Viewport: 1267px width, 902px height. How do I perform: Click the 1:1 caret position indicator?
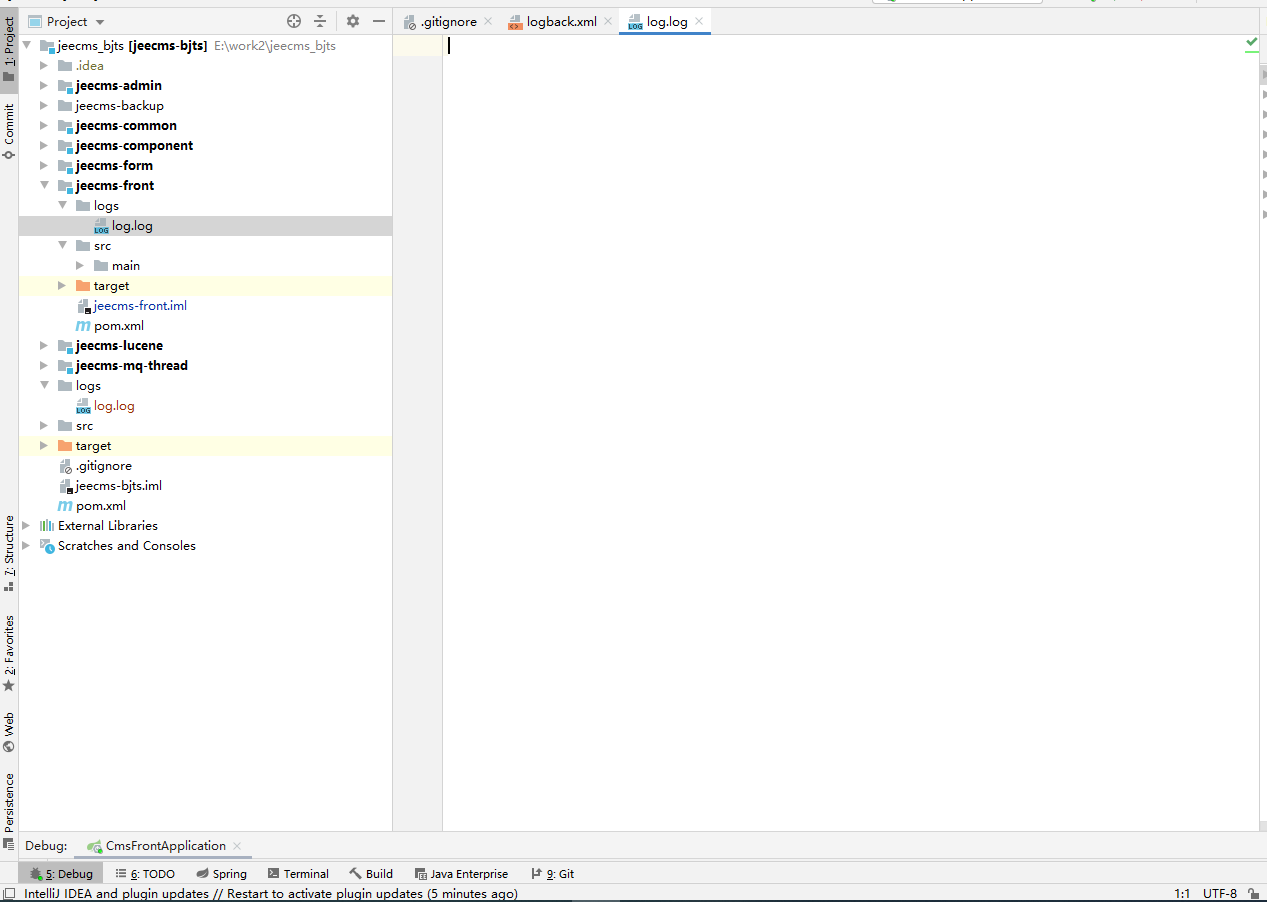click(1182, 894)
